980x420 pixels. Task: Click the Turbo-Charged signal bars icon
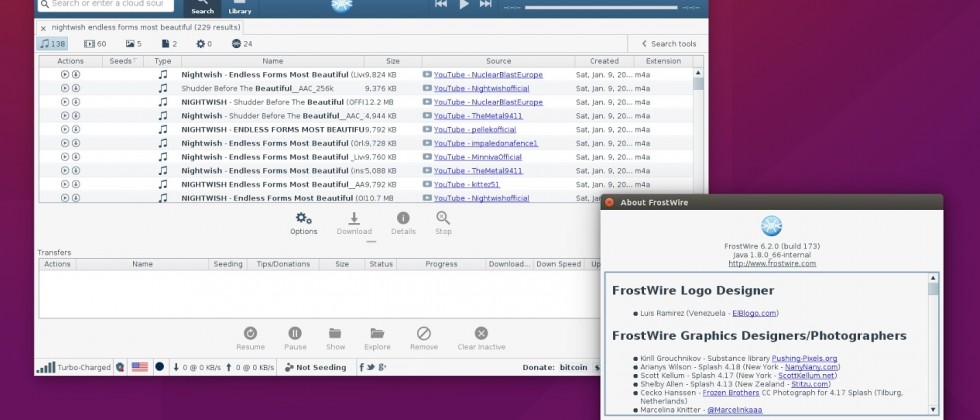(x=46, y=367)
